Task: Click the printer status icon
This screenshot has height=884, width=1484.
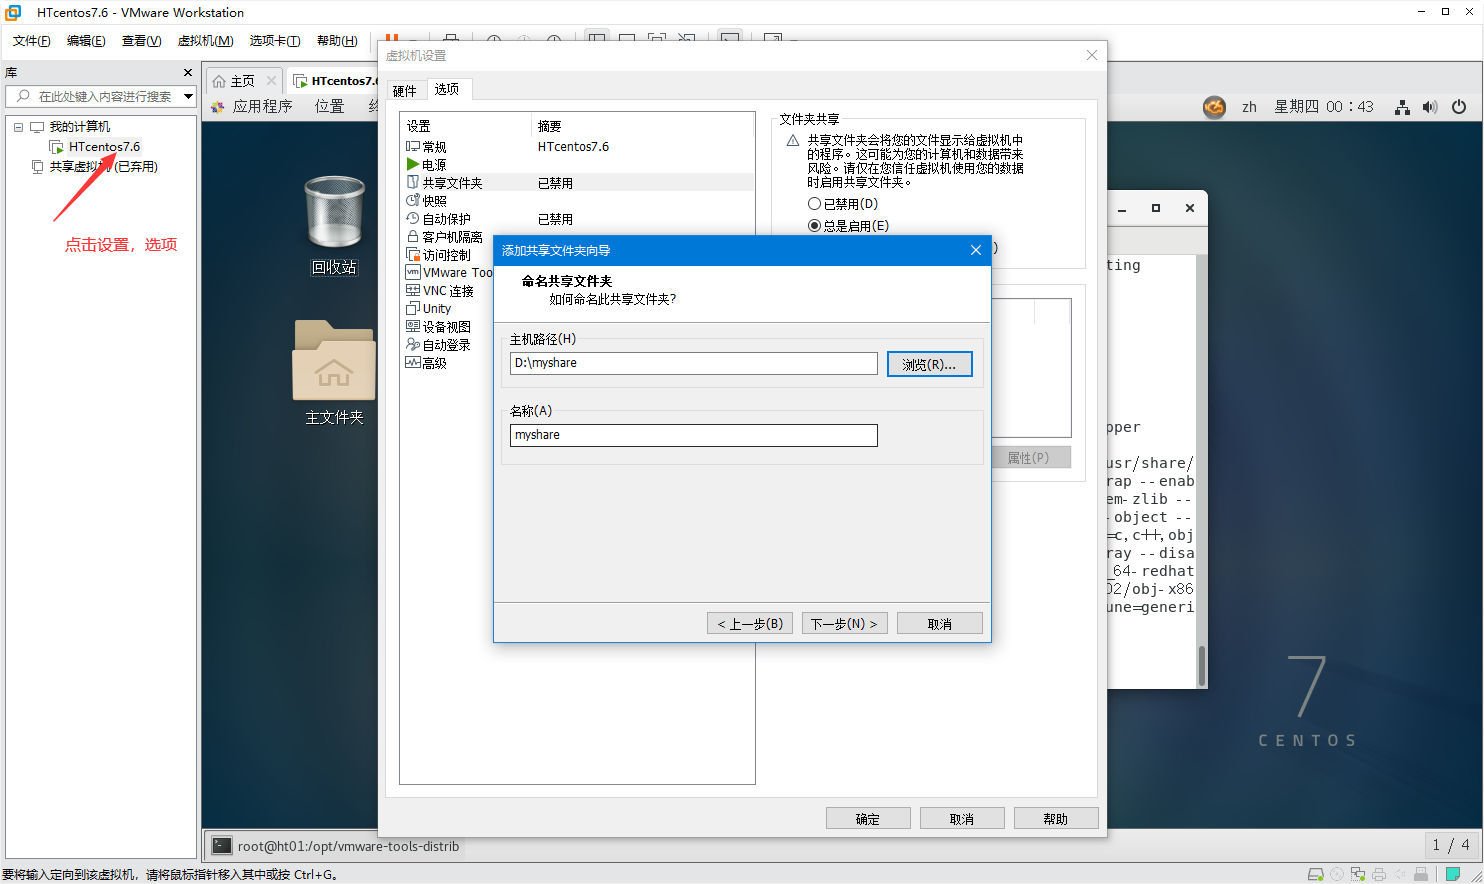Action: pos(1379,874)
